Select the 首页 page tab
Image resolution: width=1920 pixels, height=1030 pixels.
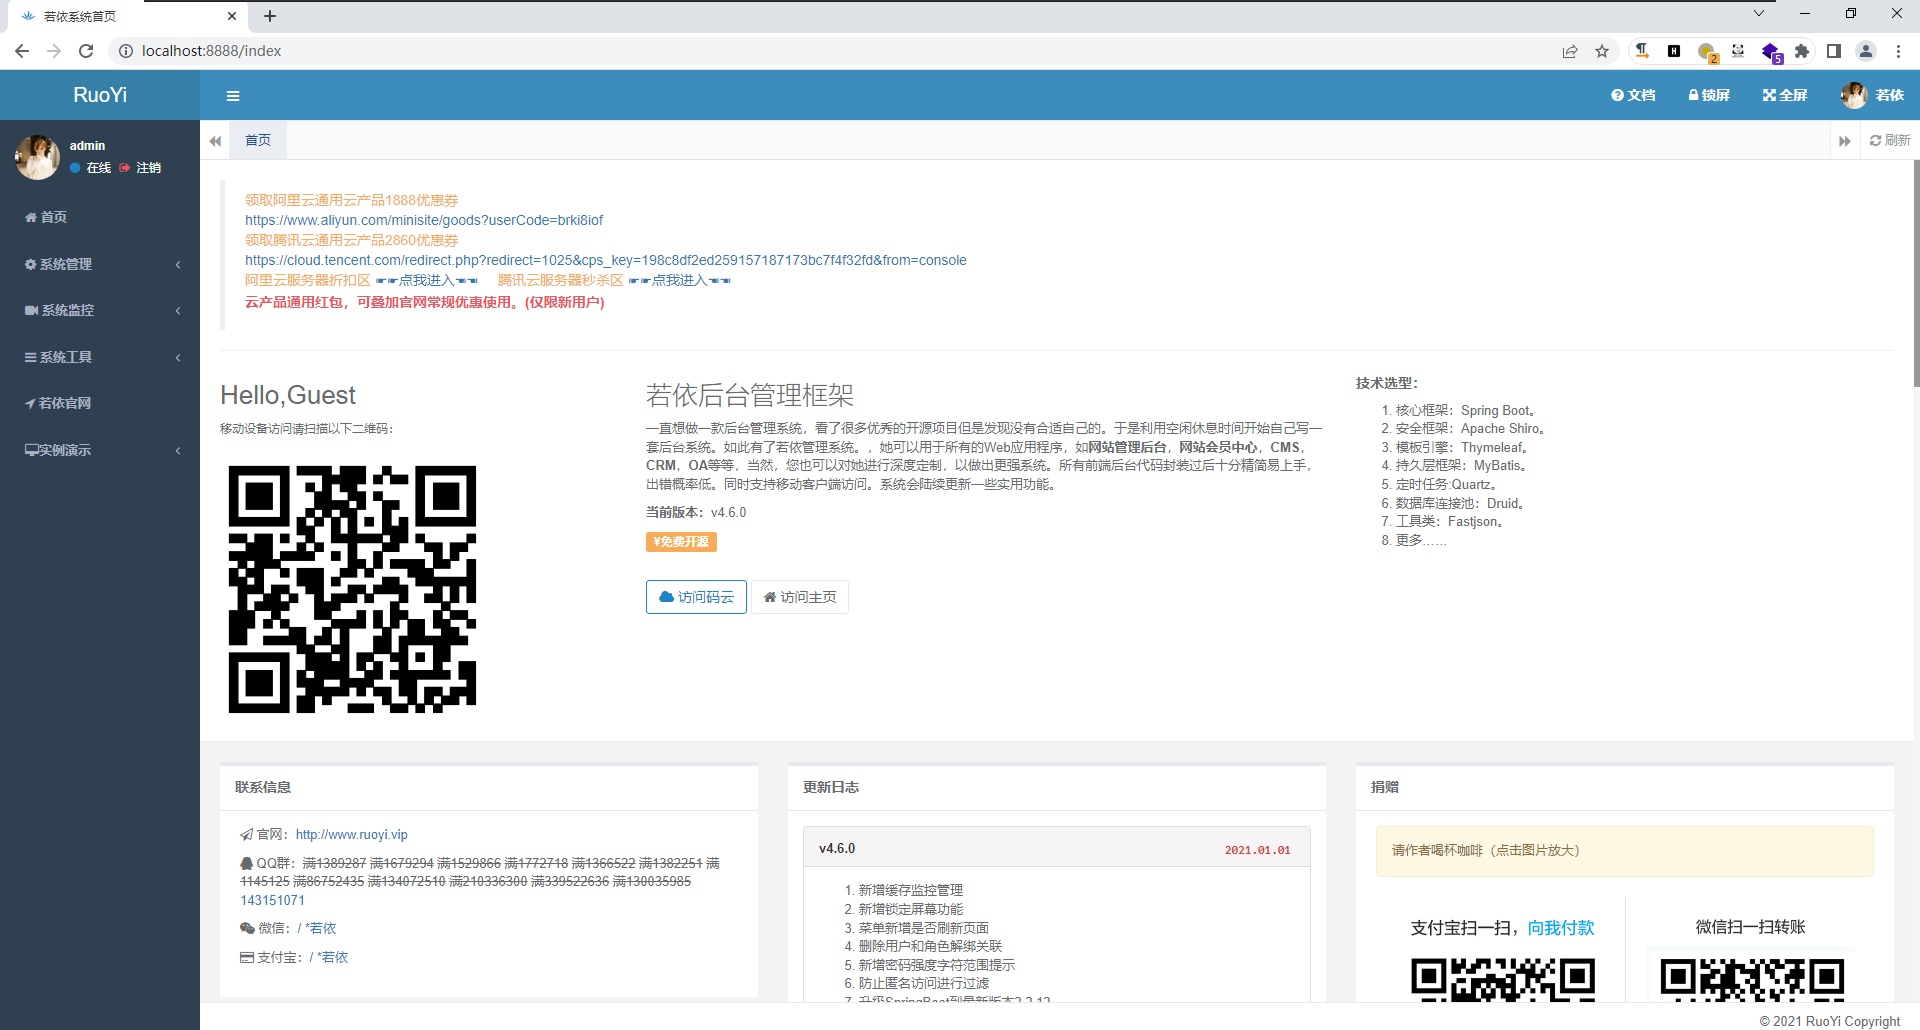tap(258, 140)
